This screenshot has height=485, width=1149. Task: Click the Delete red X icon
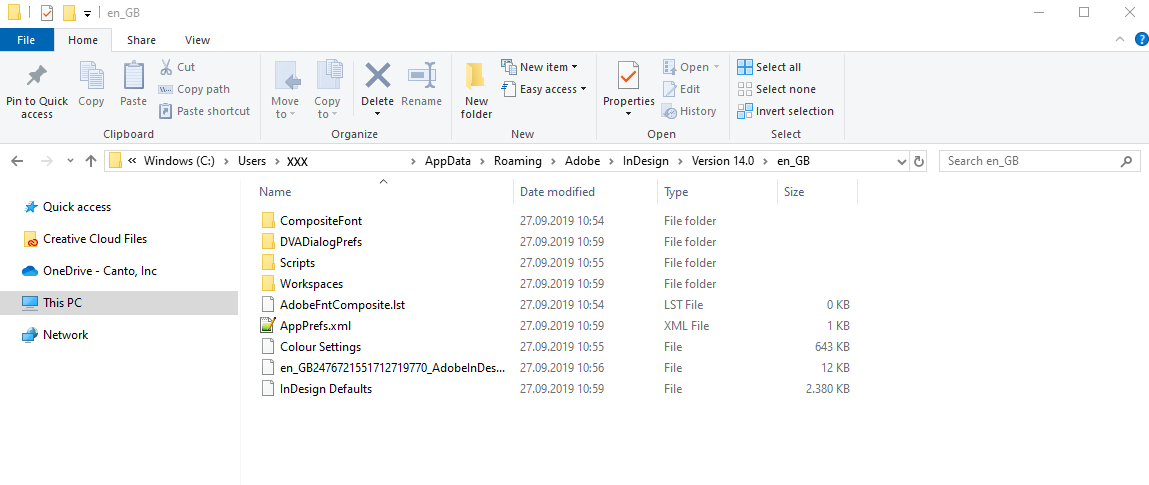point(377,75)
